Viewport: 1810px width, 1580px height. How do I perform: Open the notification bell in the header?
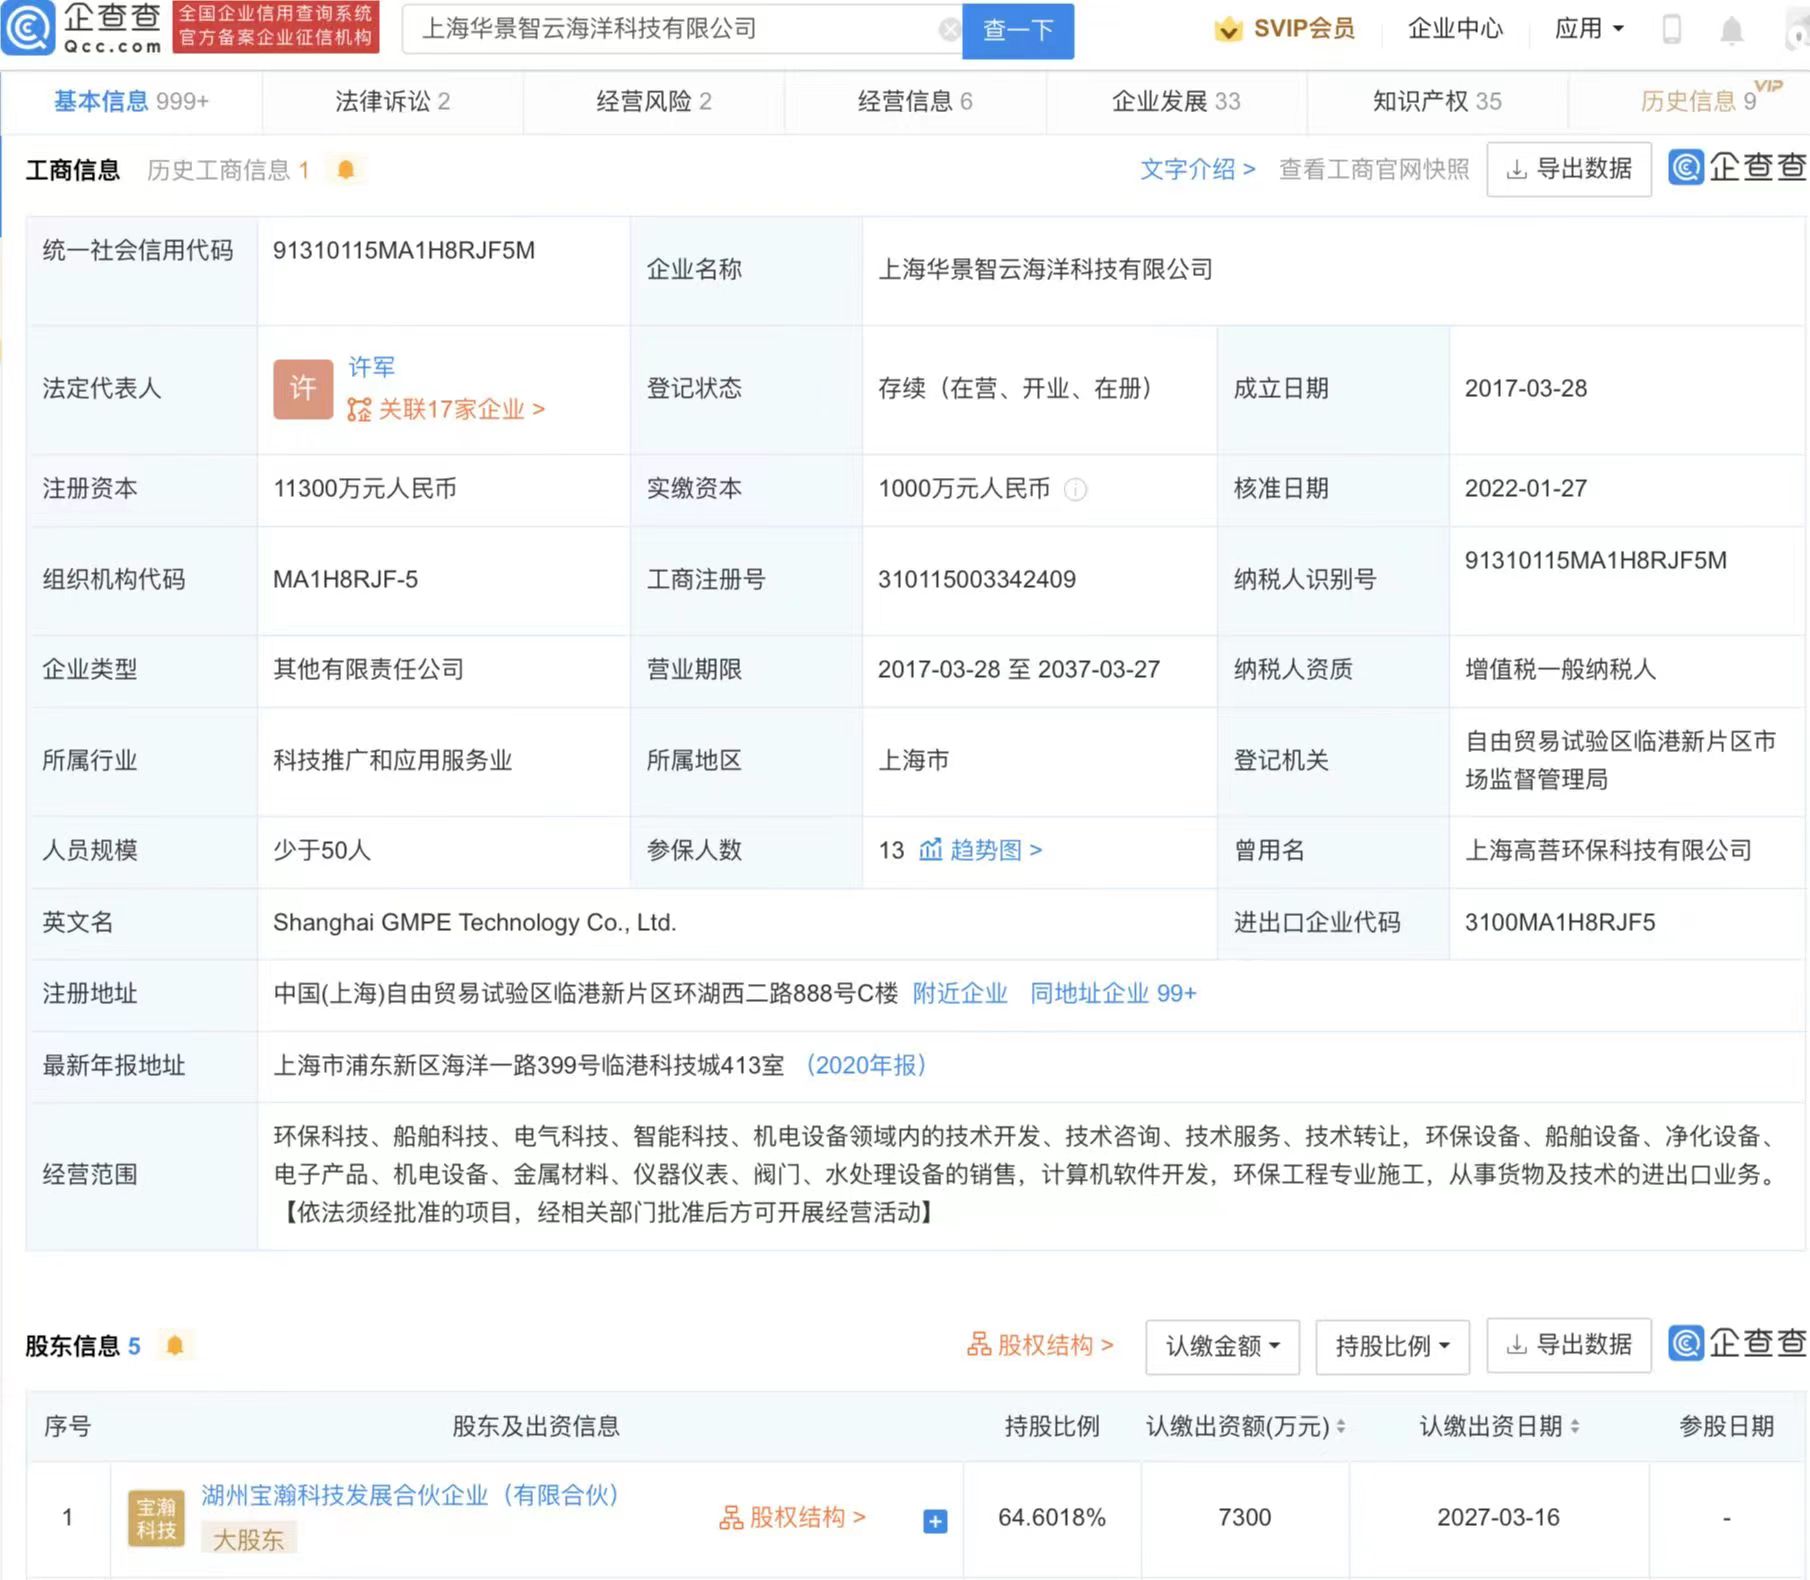(1731, 30)
